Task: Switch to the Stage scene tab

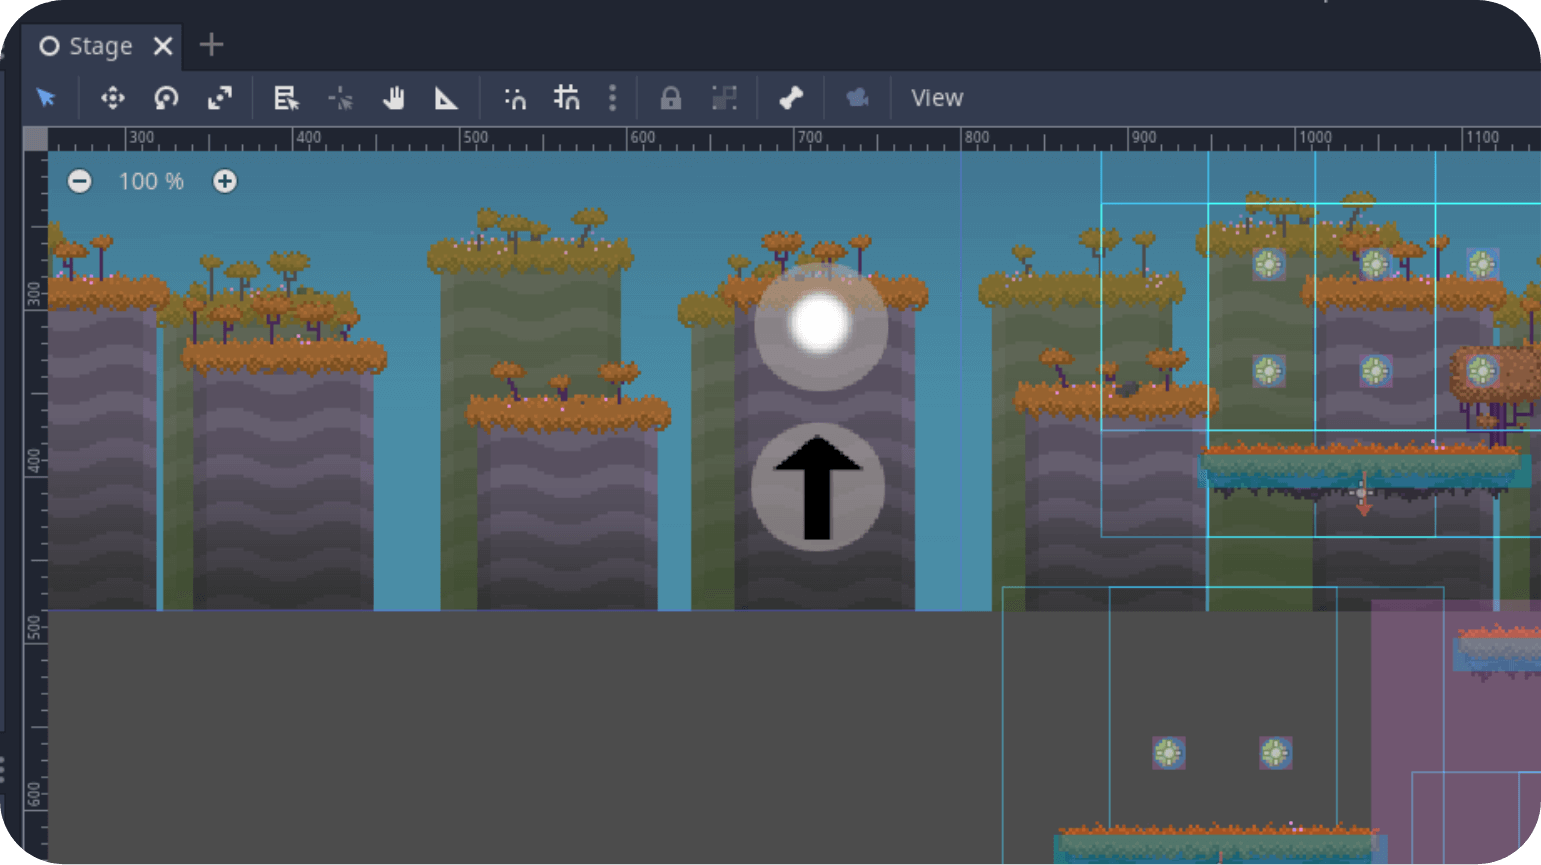Action: click(x=100, y=46)
